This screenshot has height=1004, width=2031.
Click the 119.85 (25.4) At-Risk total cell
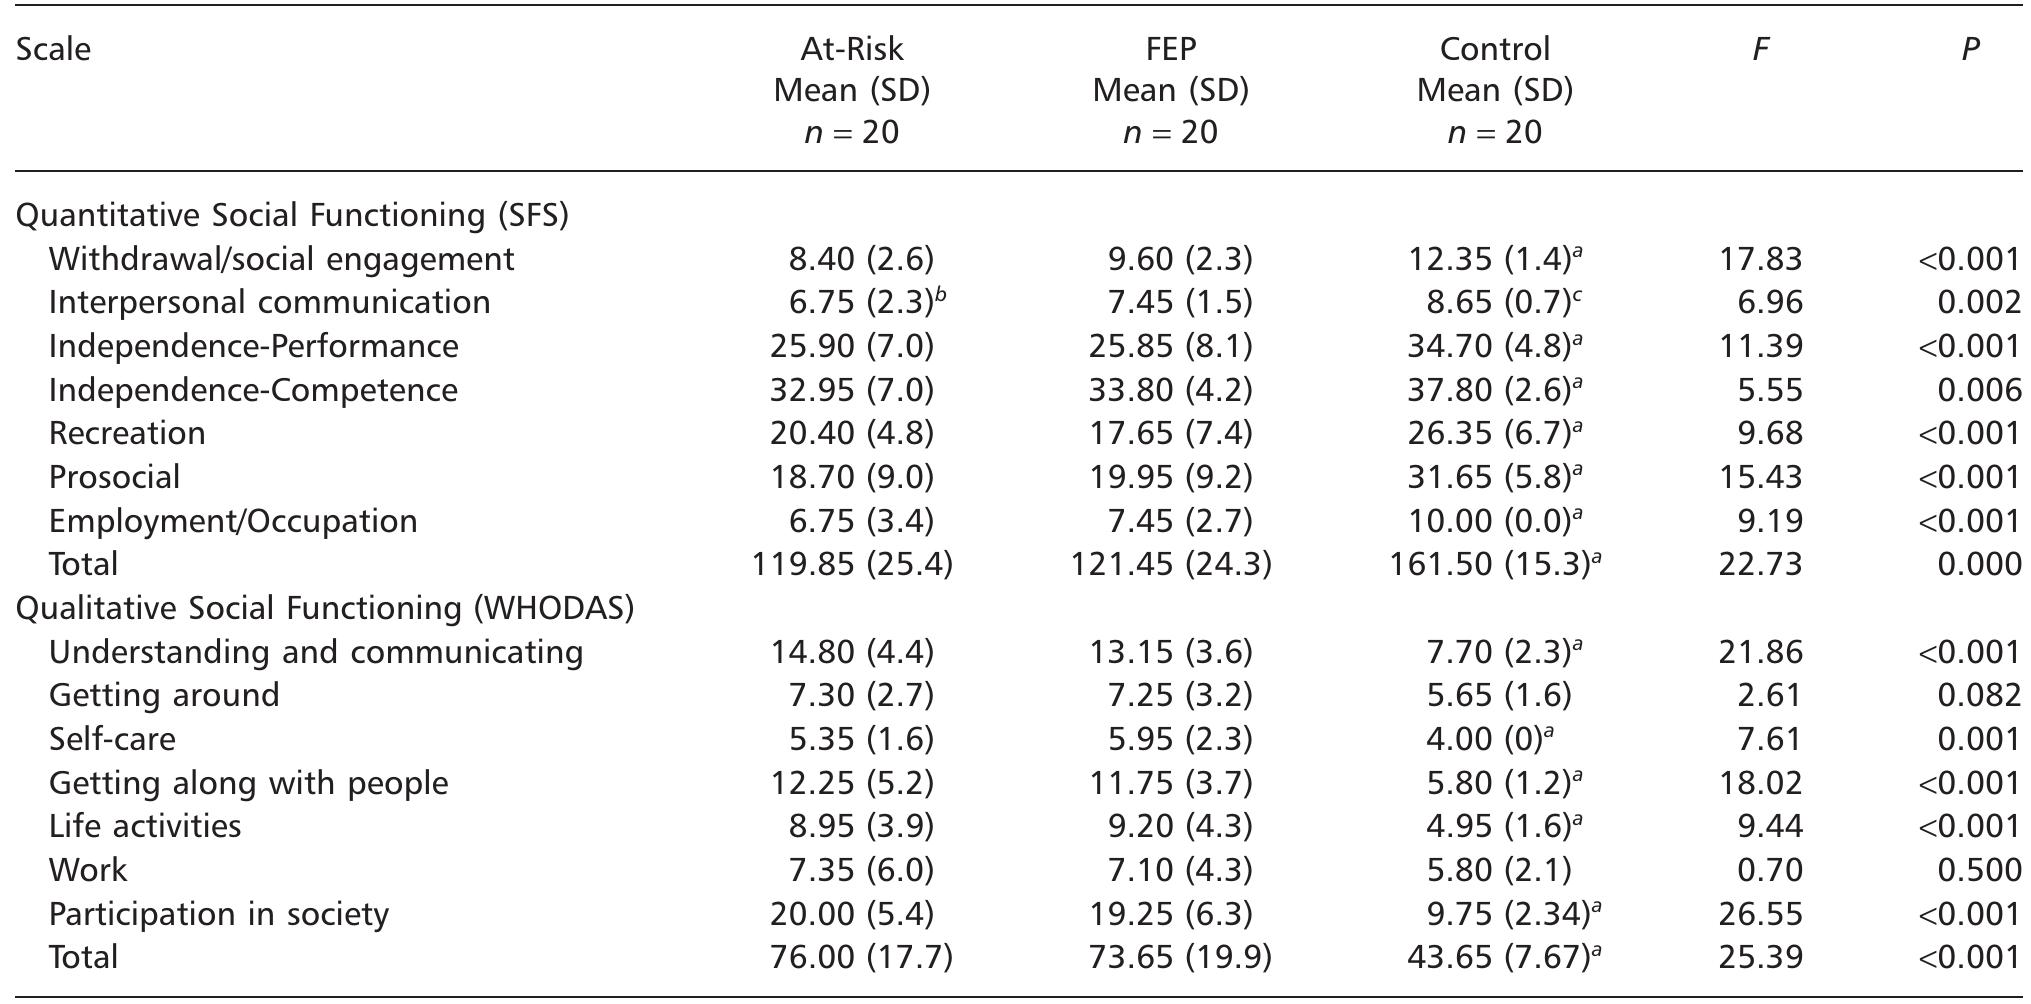coord(852,564)
